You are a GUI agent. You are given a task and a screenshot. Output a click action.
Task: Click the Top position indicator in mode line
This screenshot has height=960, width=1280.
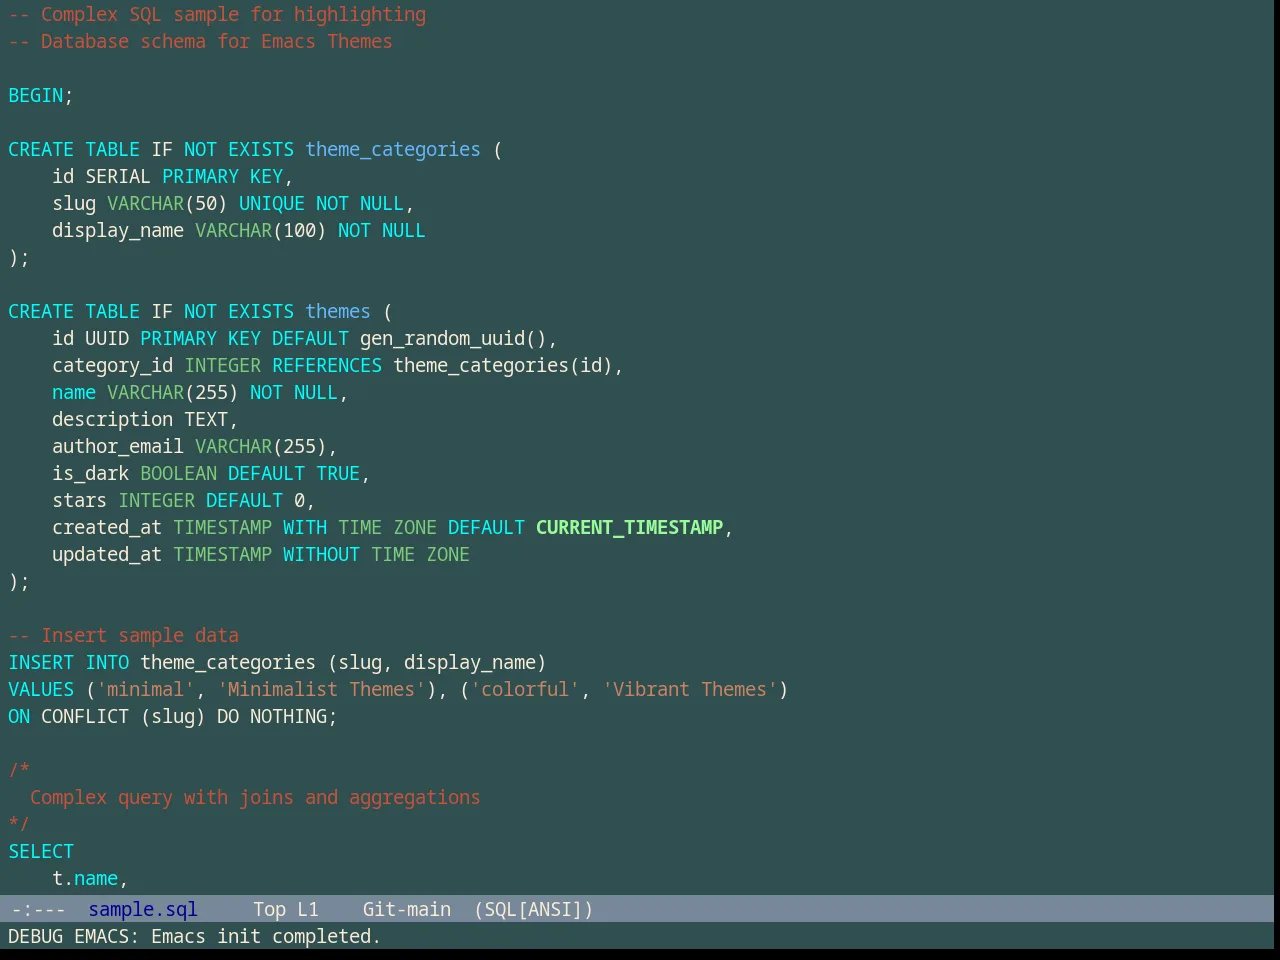coord(269,909)
